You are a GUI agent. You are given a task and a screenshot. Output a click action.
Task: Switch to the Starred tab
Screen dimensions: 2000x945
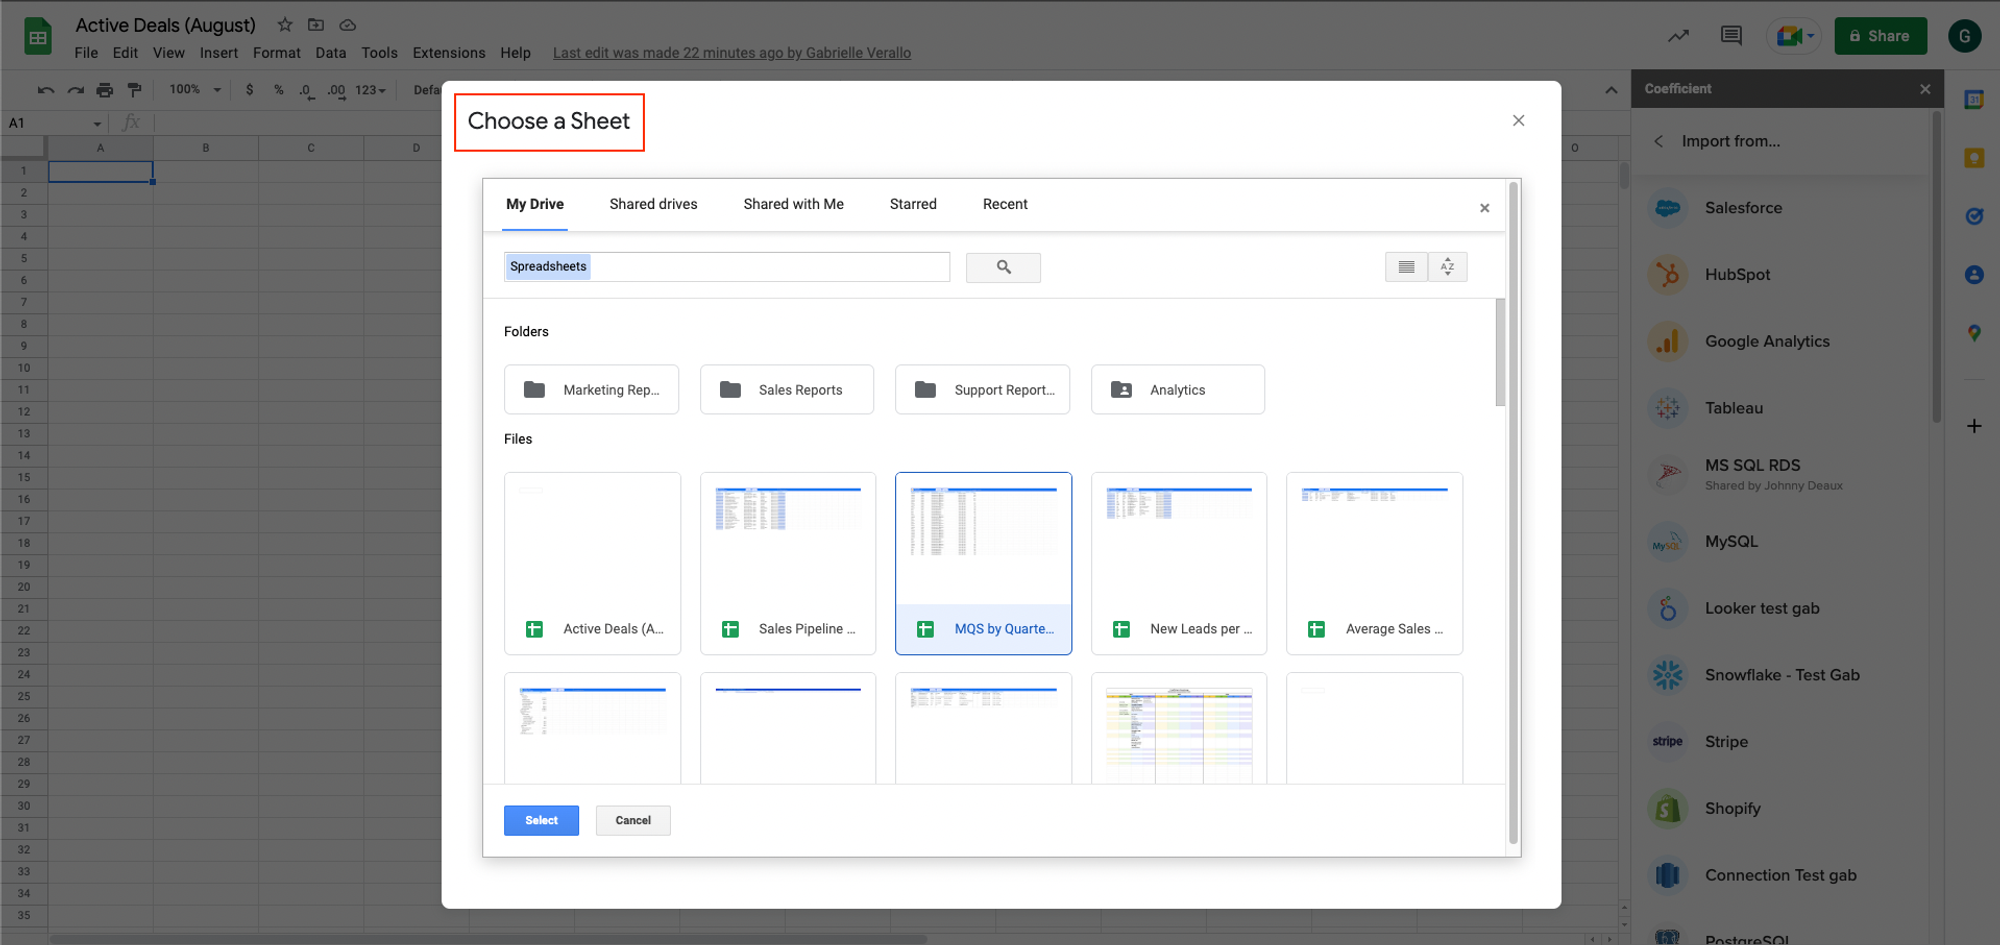pos(913,204)
